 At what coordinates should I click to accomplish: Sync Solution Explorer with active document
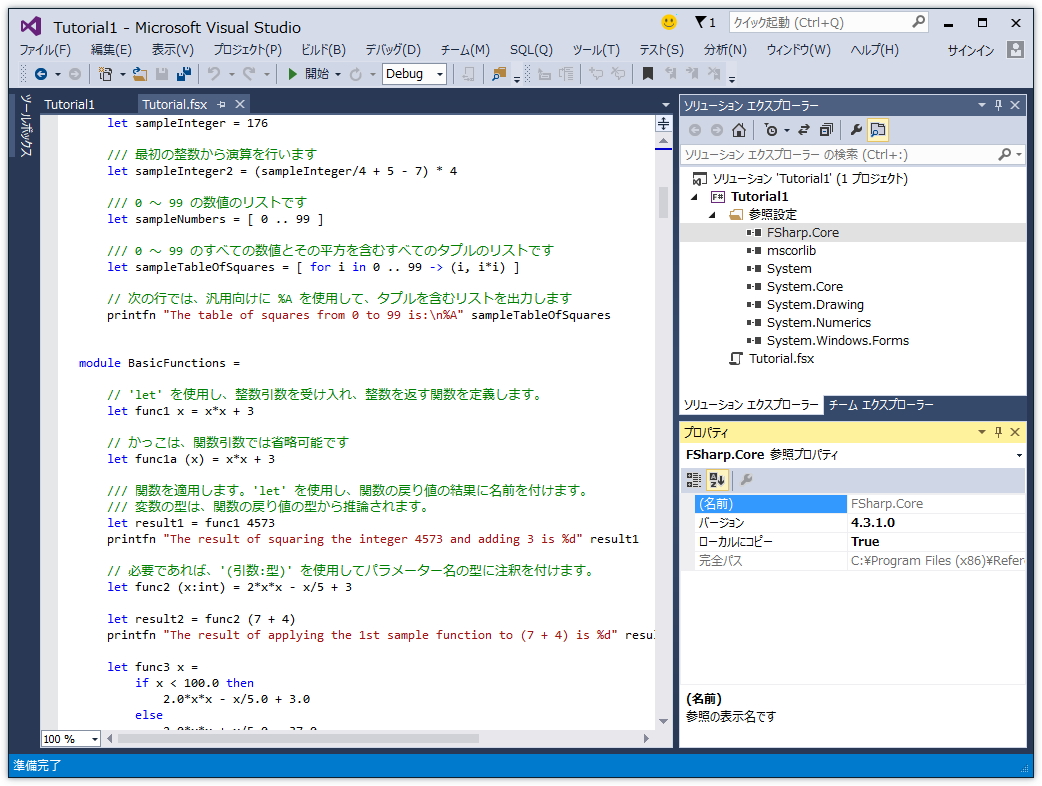pos(803,128)
